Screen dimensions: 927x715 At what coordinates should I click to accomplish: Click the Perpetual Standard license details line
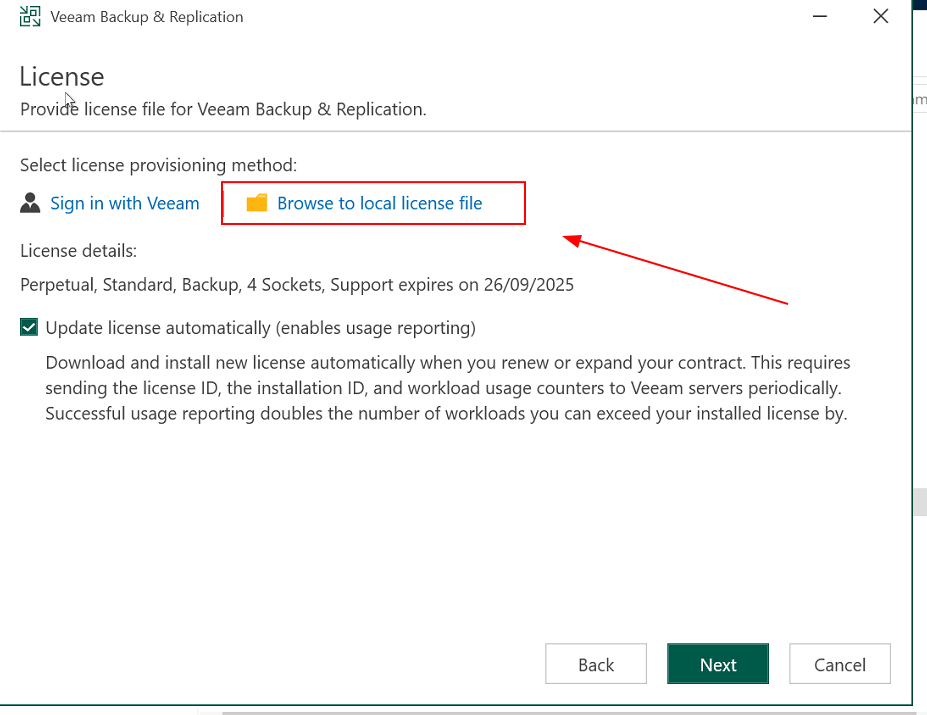click(x=297, y=285)
